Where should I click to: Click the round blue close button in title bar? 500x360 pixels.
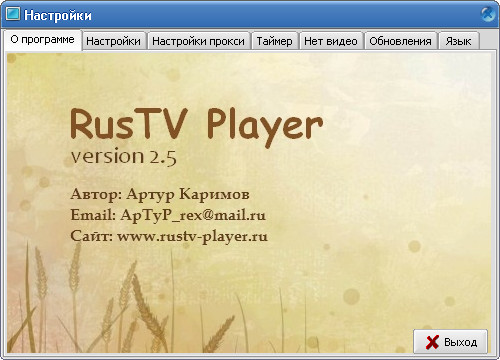(488, 14)
